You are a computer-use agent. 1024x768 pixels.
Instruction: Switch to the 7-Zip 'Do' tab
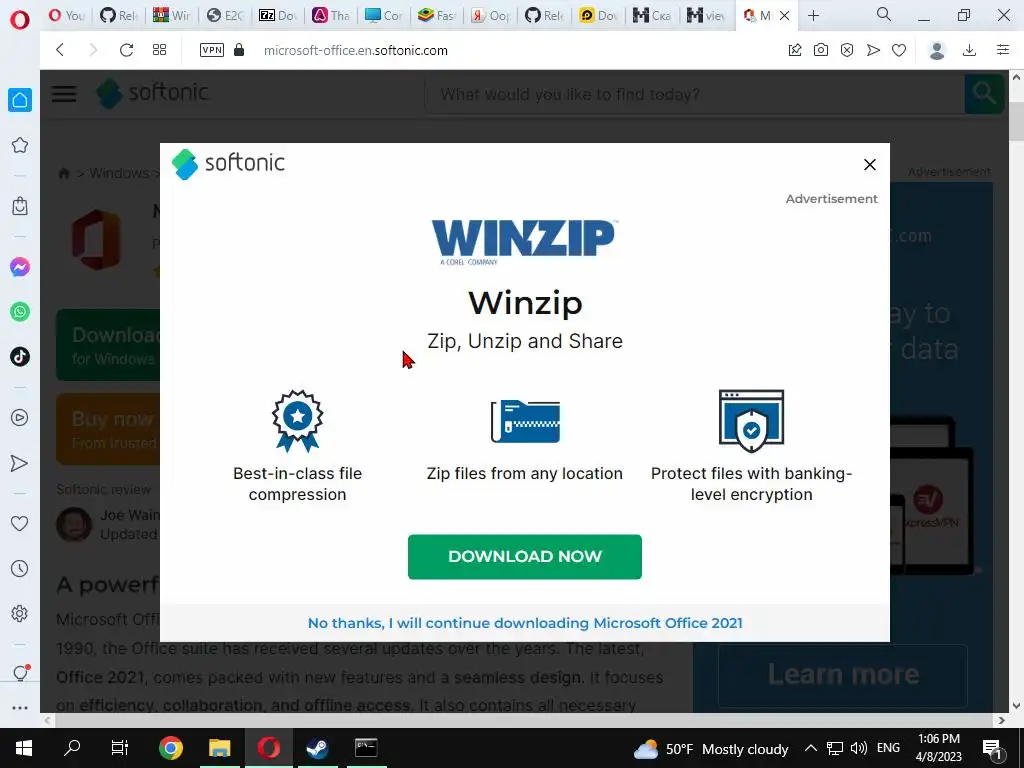coord(277,16)
